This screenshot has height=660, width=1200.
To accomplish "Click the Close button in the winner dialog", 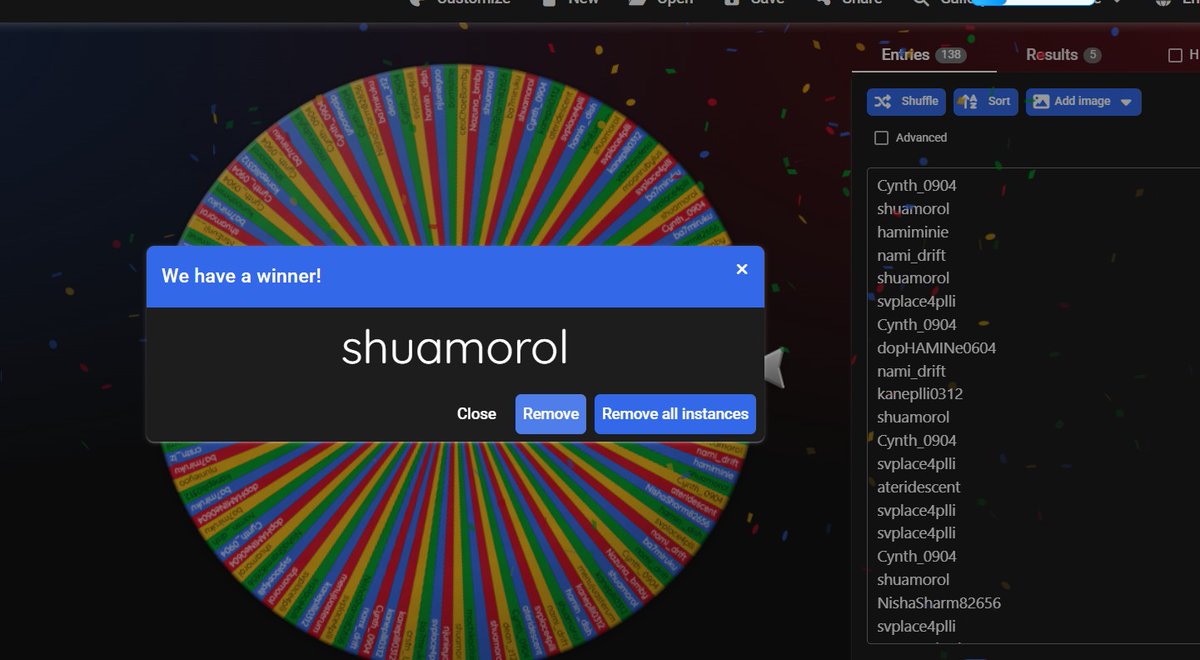I will [x=476, y=414].
